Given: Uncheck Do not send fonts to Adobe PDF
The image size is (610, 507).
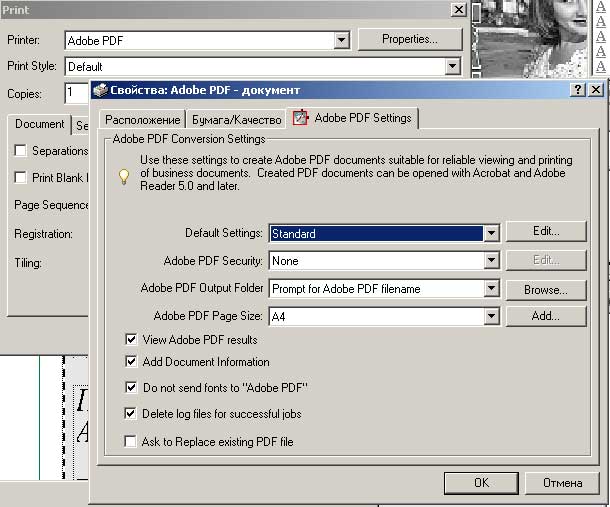Looking at the screenshot, I should (131, 388).
